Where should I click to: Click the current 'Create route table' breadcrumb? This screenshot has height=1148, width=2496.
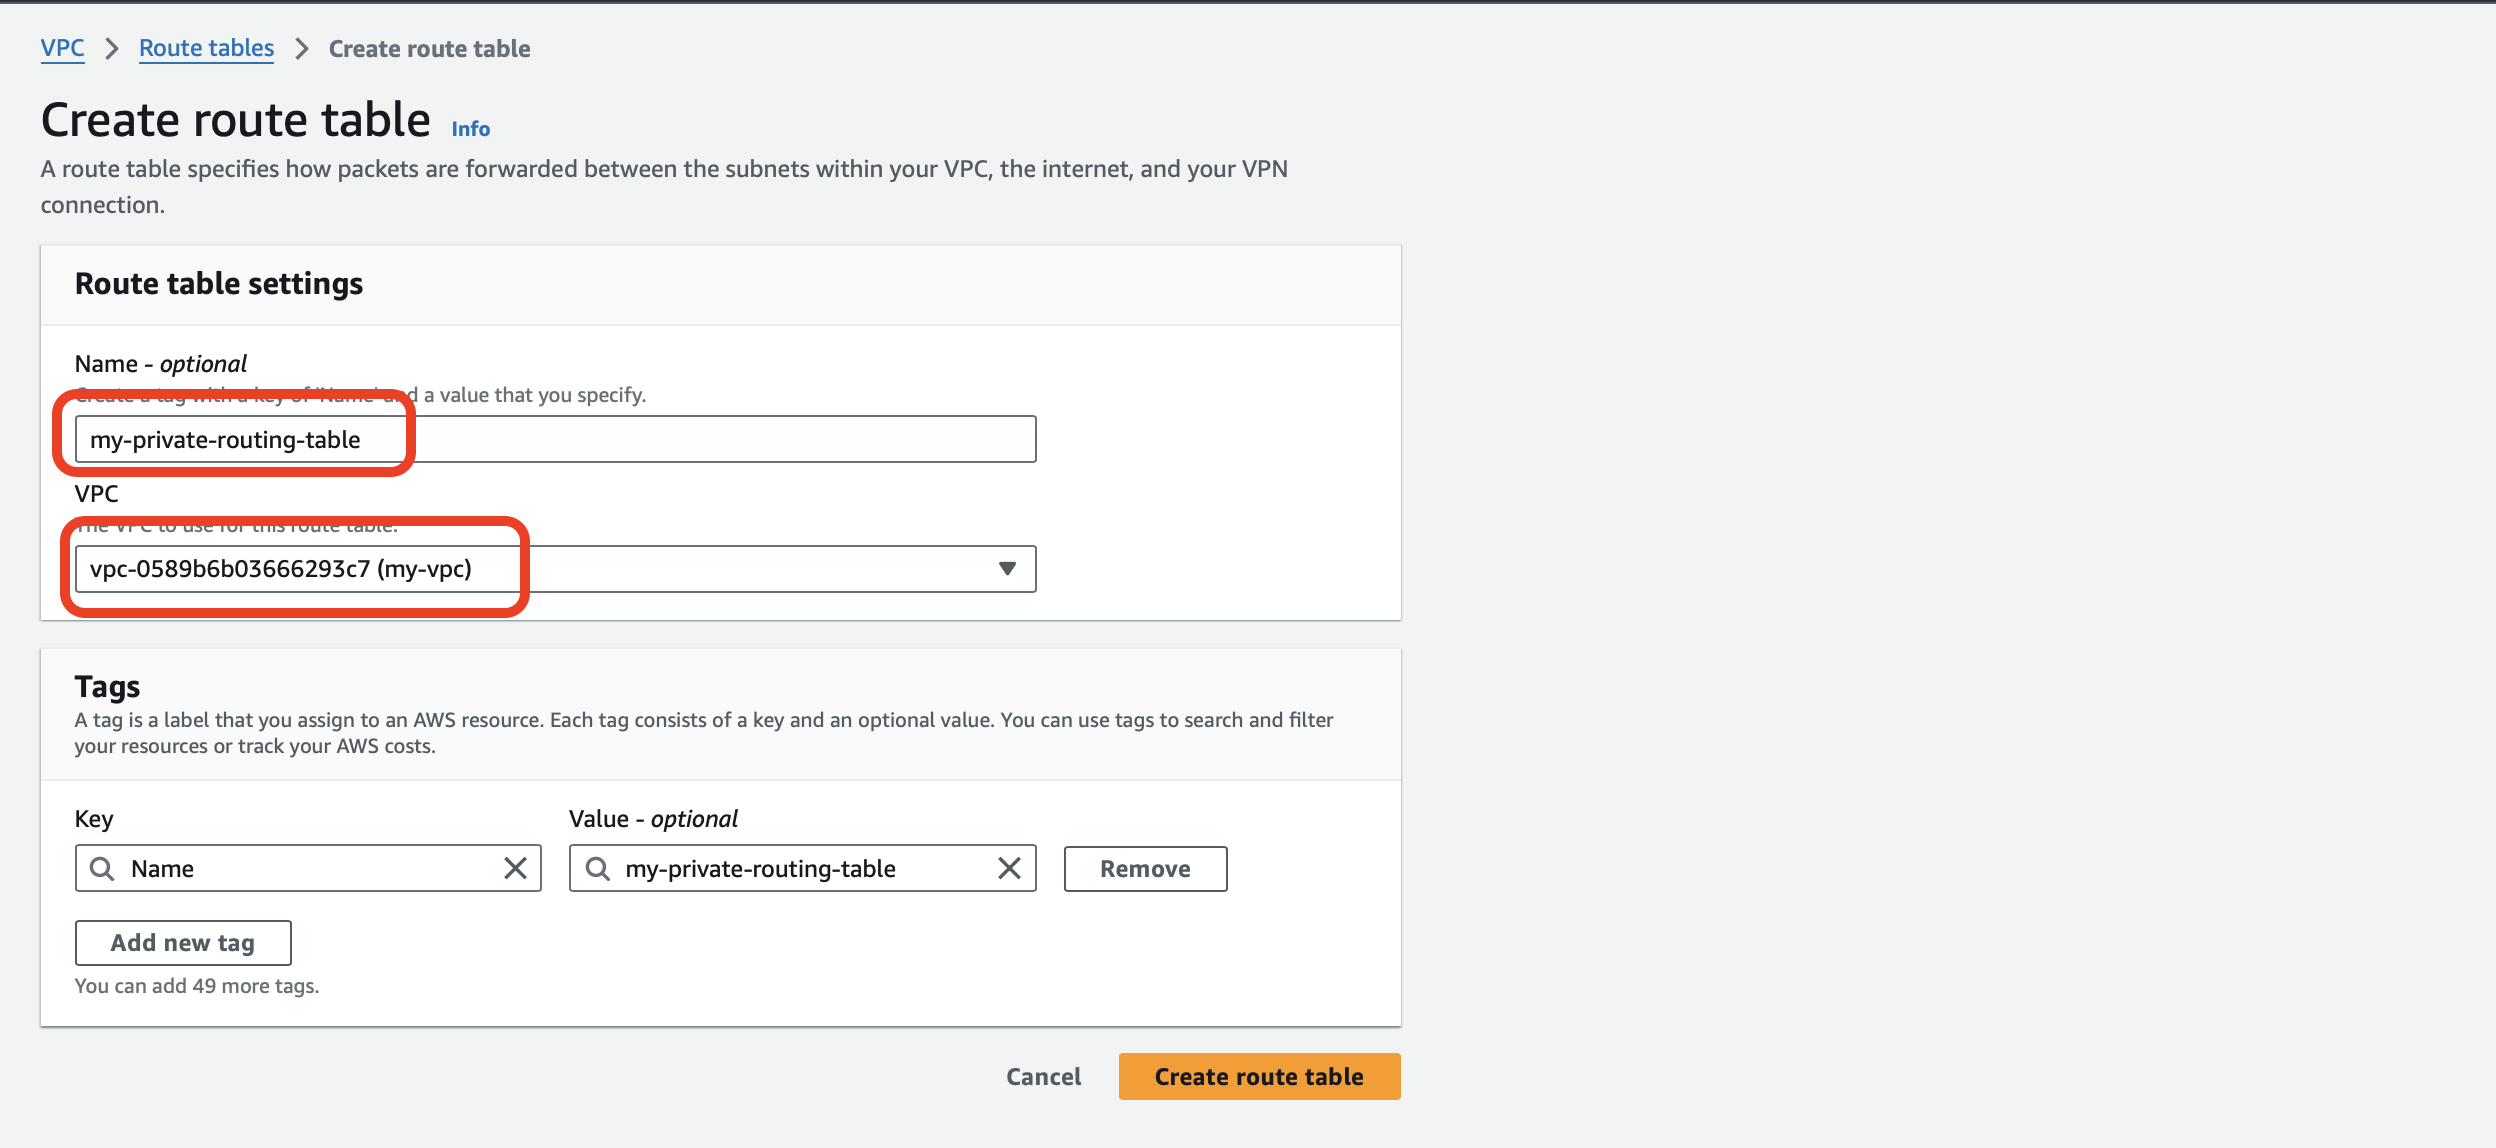click(429, 49)
